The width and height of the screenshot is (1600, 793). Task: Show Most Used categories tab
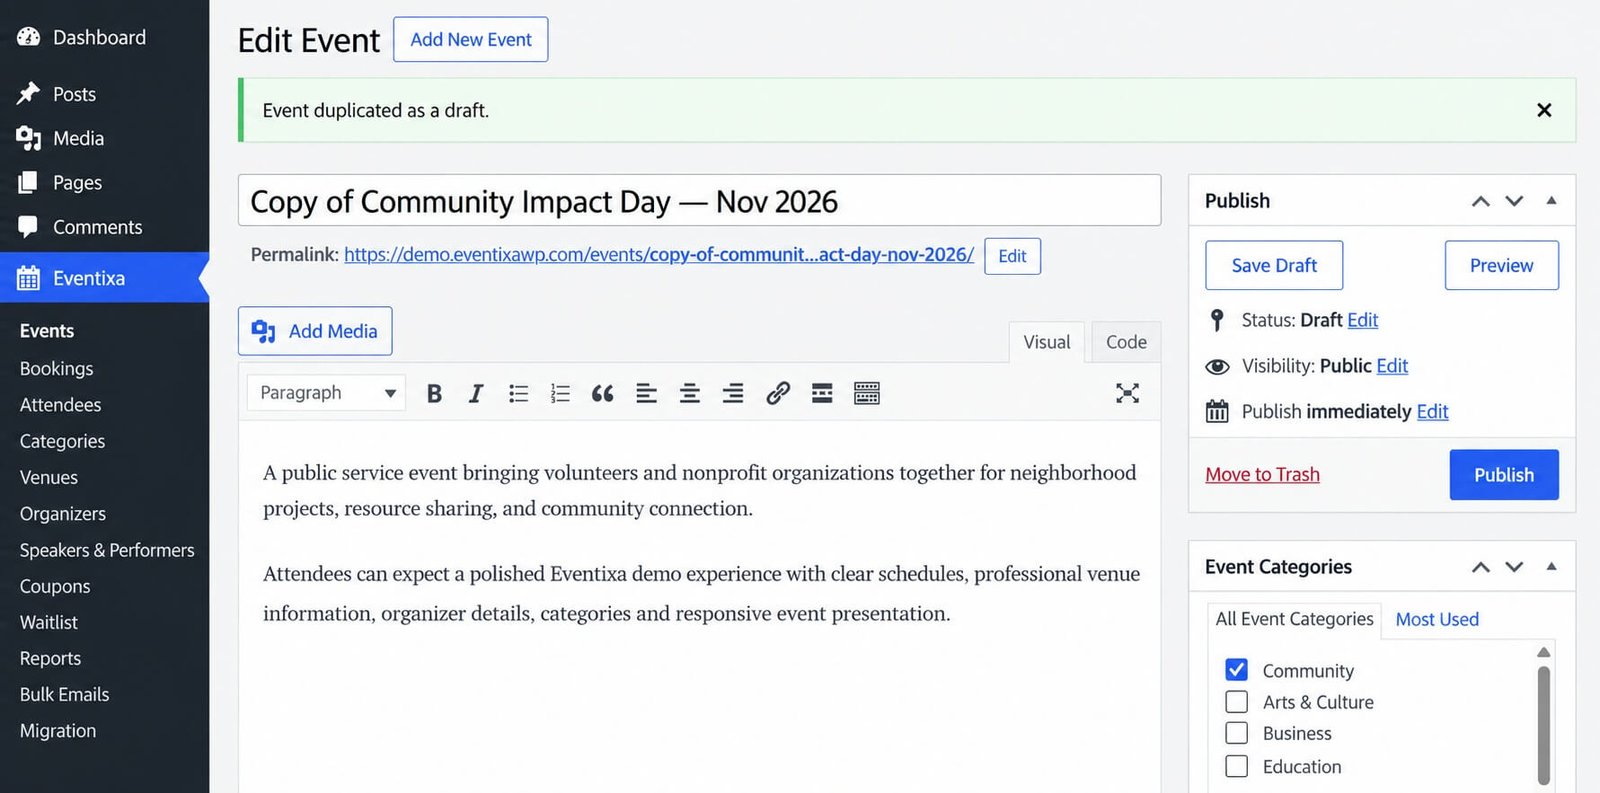click(x=1437, y=619)
